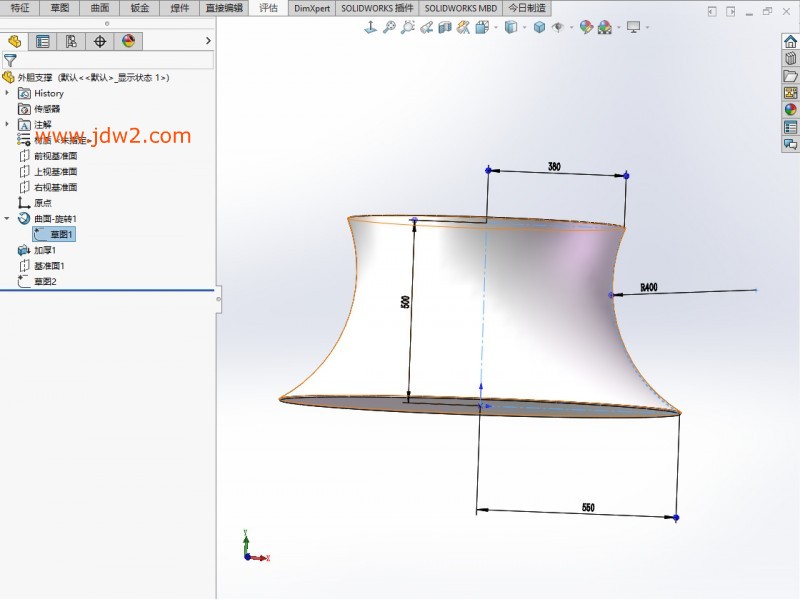Expand the manager tabs panel chevron
The image size is (800, 599).
pyautogui.click(x=208, y=41)
